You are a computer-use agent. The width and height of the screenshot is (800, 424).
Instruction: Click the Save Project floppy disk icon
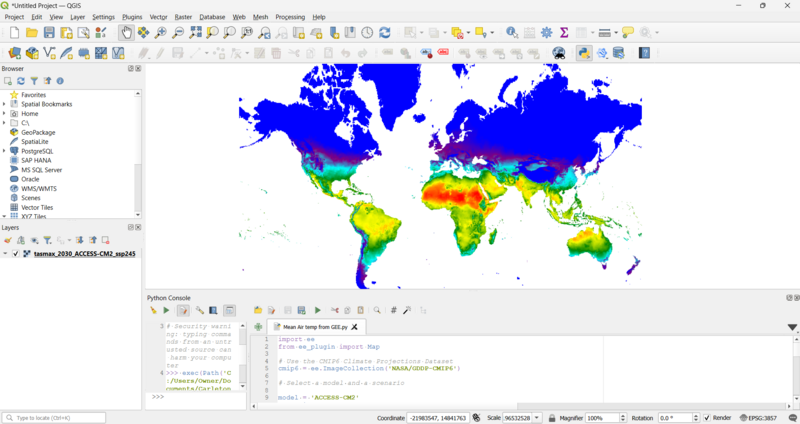pos(50,33)
